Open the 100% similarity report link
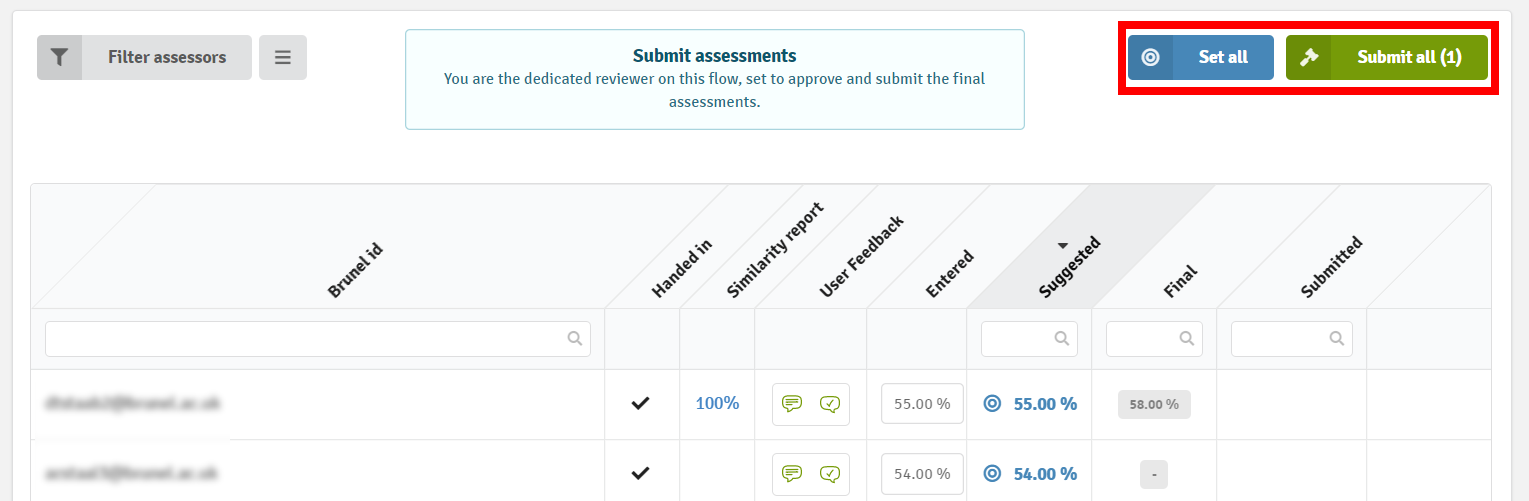This screenshot has height=501, width=1529. tap(717, 404)
